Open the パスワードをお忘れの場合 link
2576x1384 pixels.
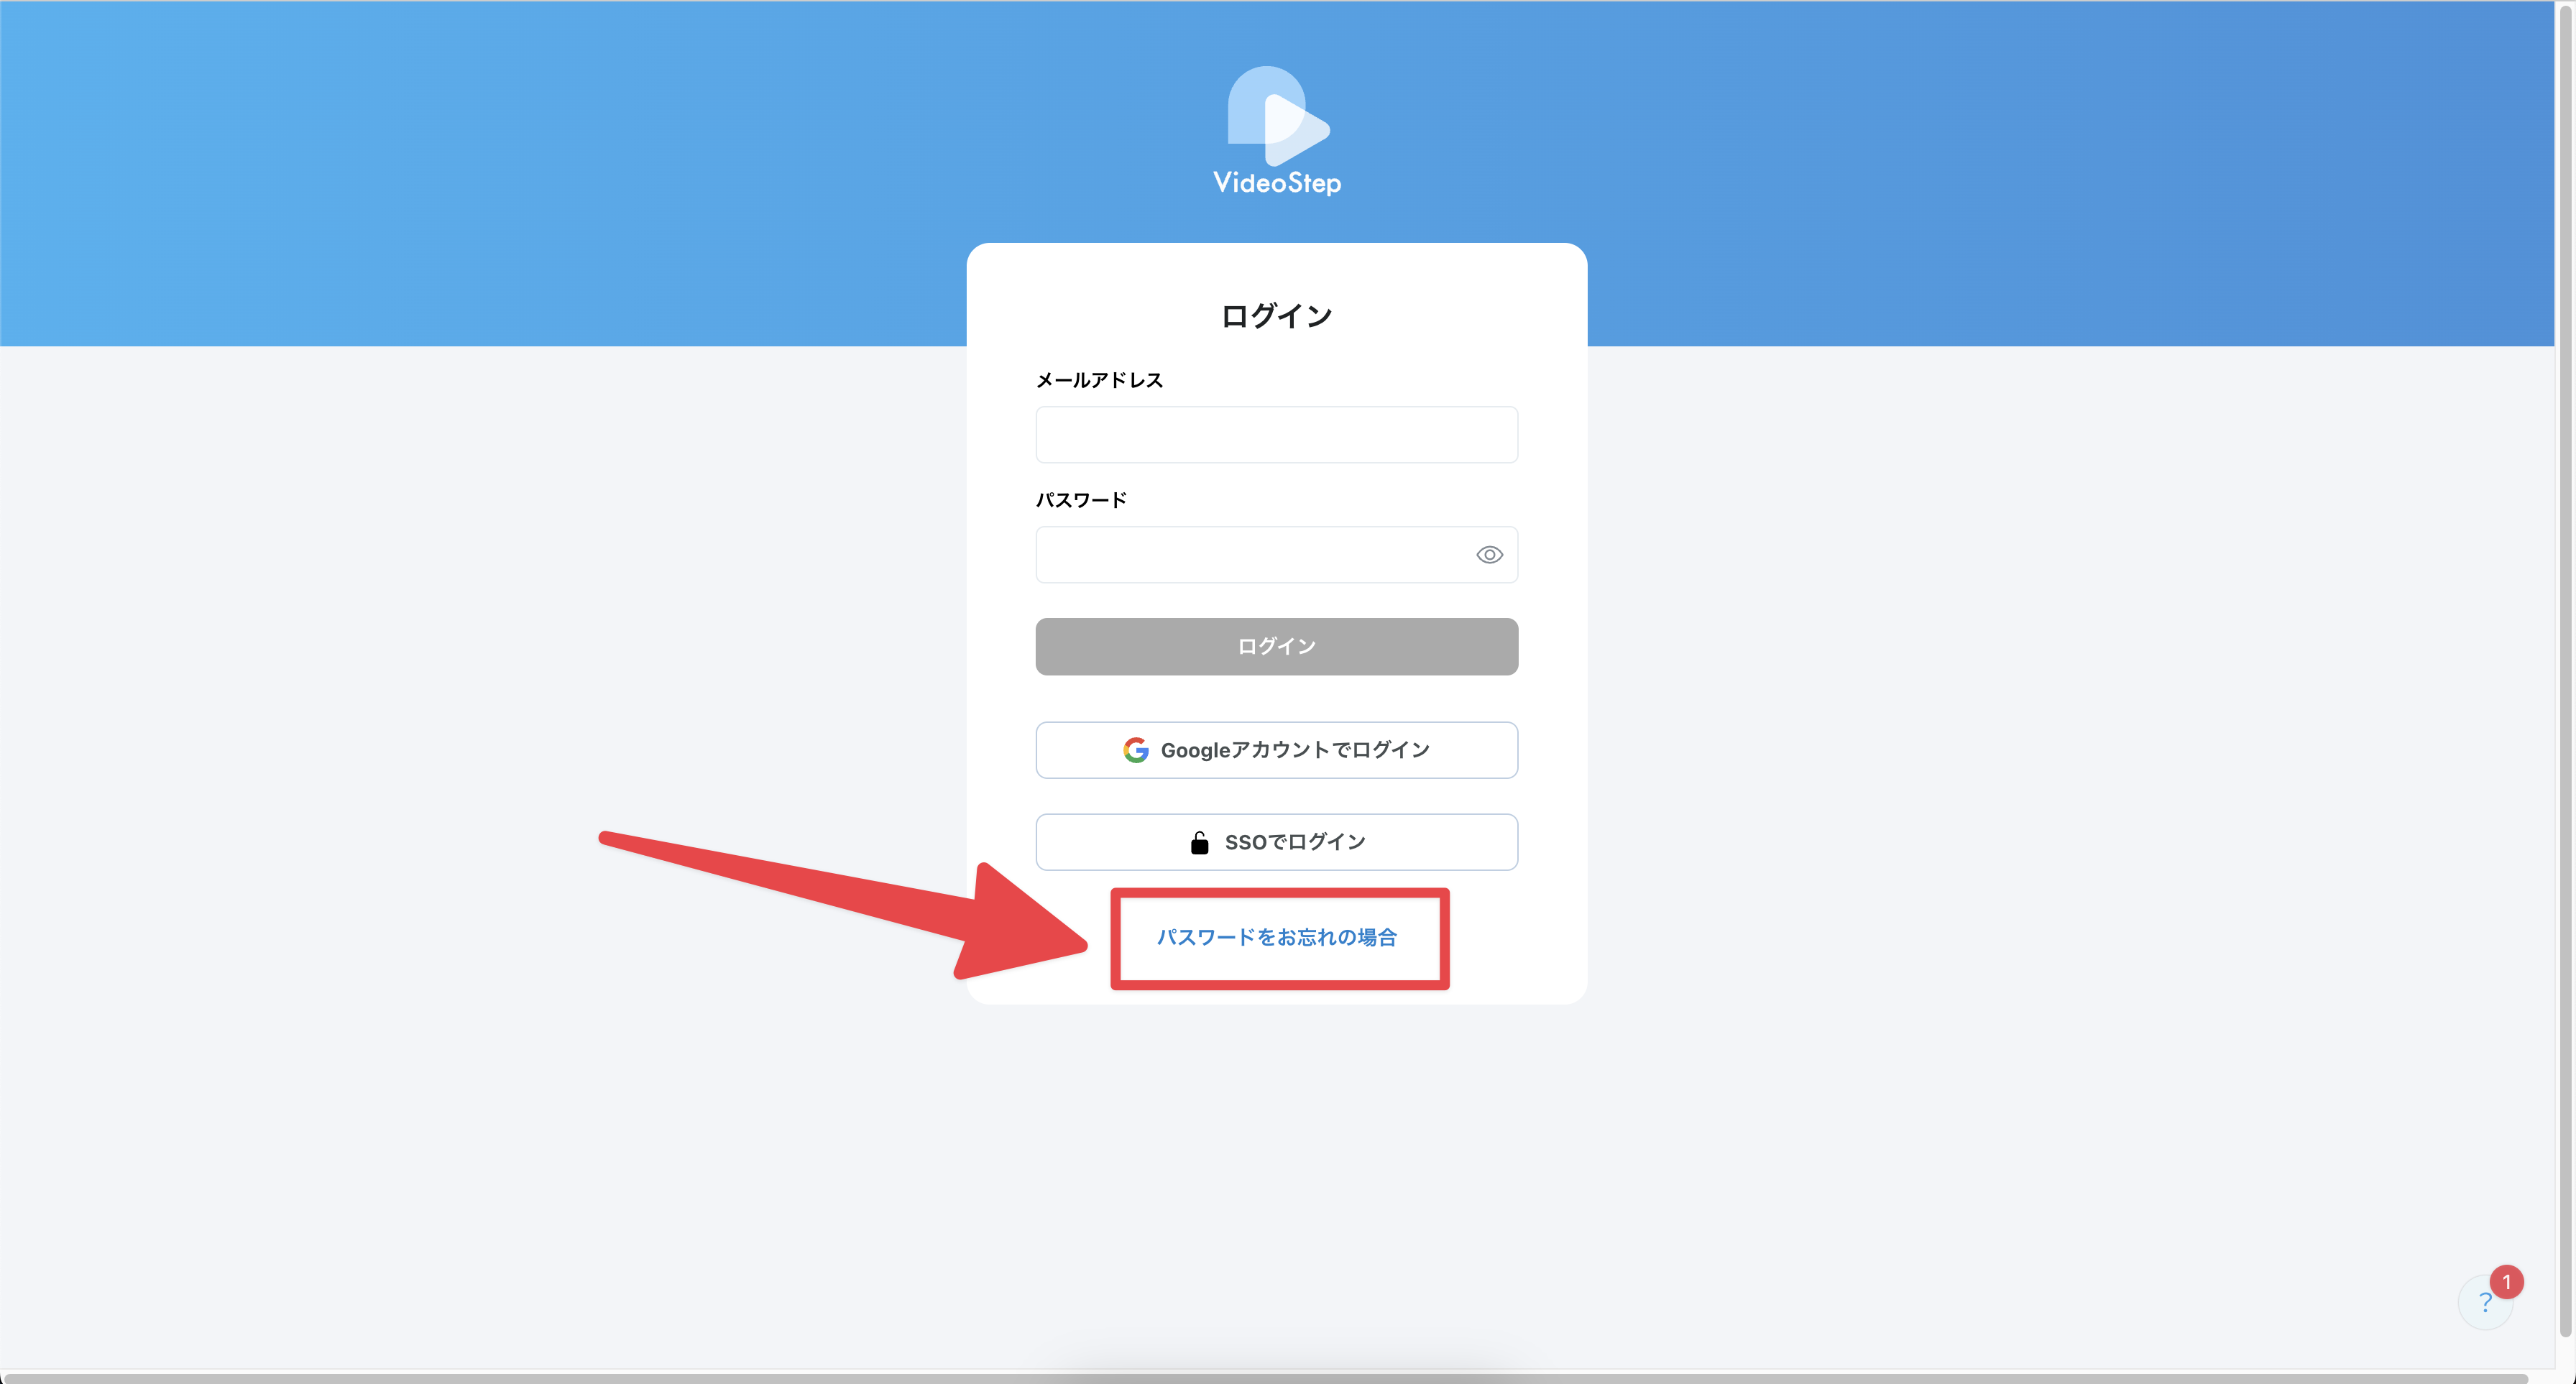[1276, 937]
